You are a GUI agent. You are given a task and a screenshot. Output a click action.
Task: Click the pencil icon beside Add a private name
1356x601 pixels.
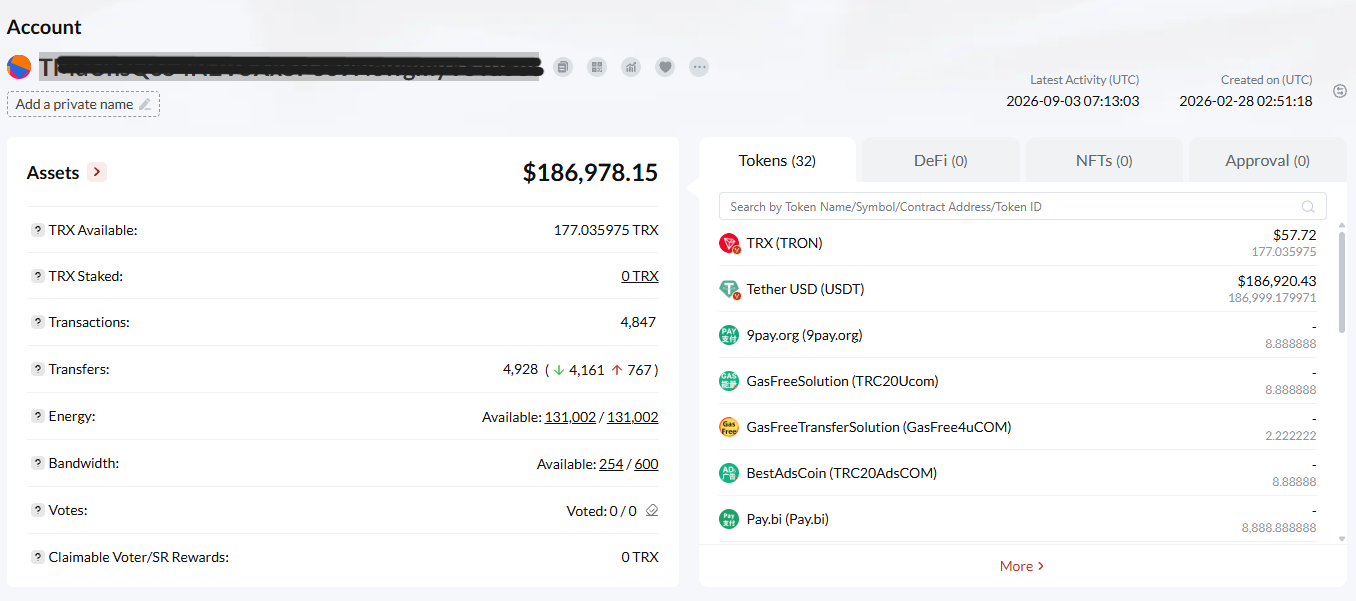click(145, 104)
